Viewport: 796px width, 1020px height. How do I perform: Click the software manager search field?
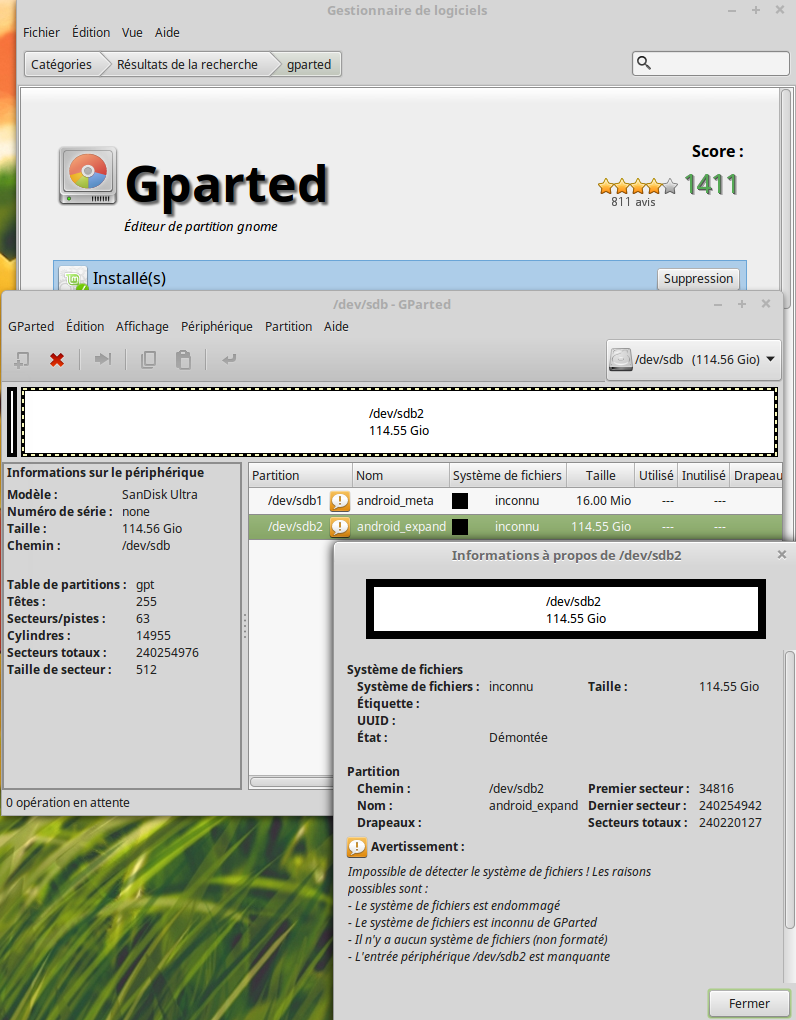pyautogui.click(x=711, y=63)
